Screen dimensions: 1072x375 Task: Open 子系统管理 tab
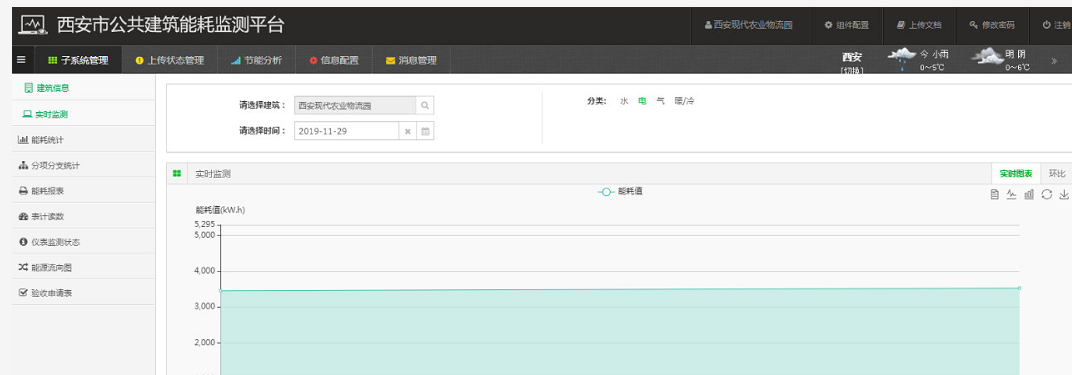click(78, 60)
